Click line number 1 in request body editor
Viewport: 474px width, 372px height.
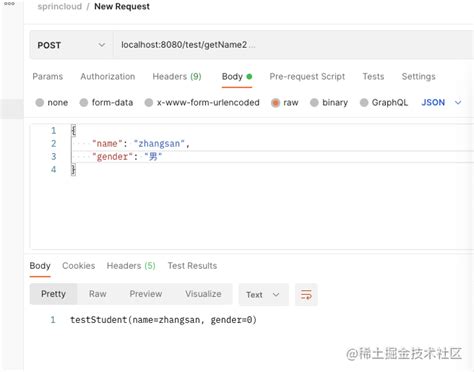53,130
